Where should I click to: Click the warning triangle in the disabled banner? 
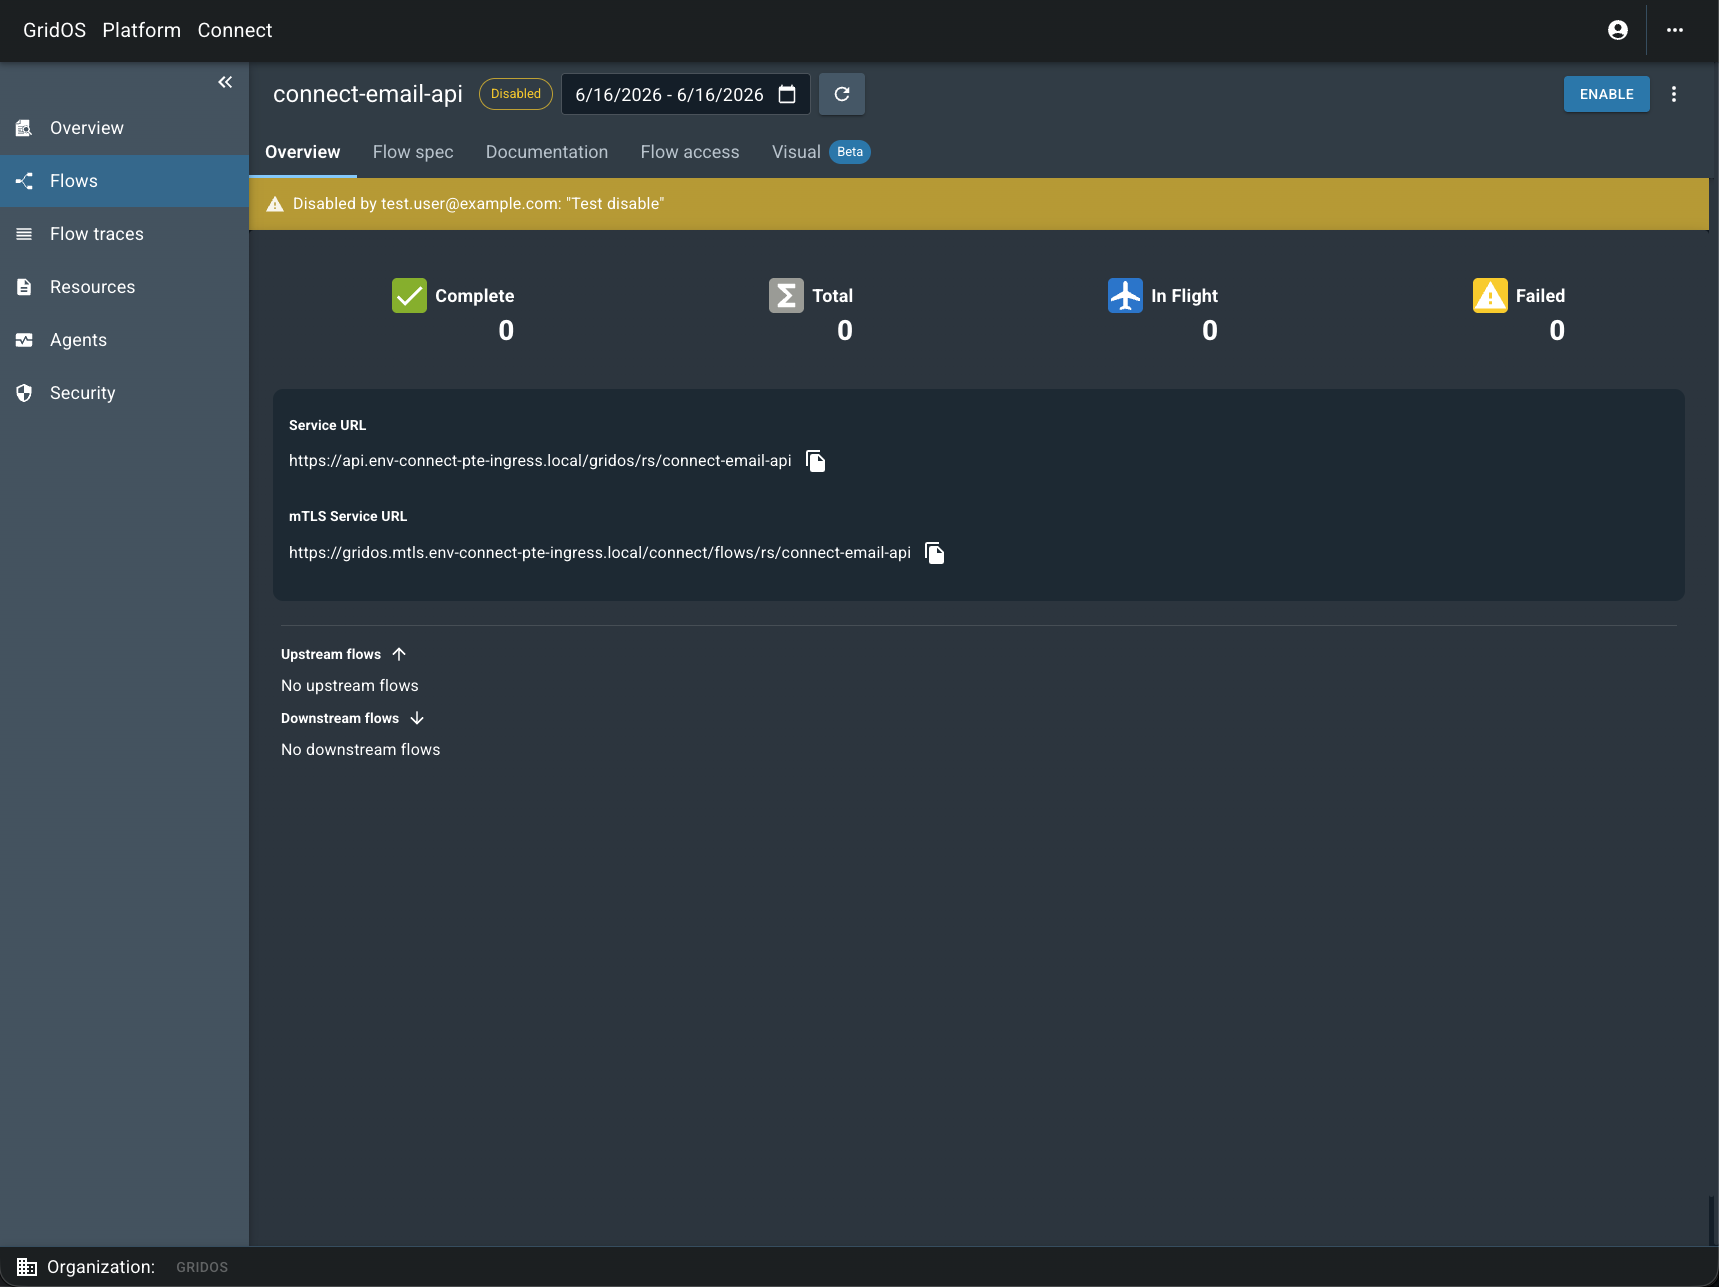275,204
